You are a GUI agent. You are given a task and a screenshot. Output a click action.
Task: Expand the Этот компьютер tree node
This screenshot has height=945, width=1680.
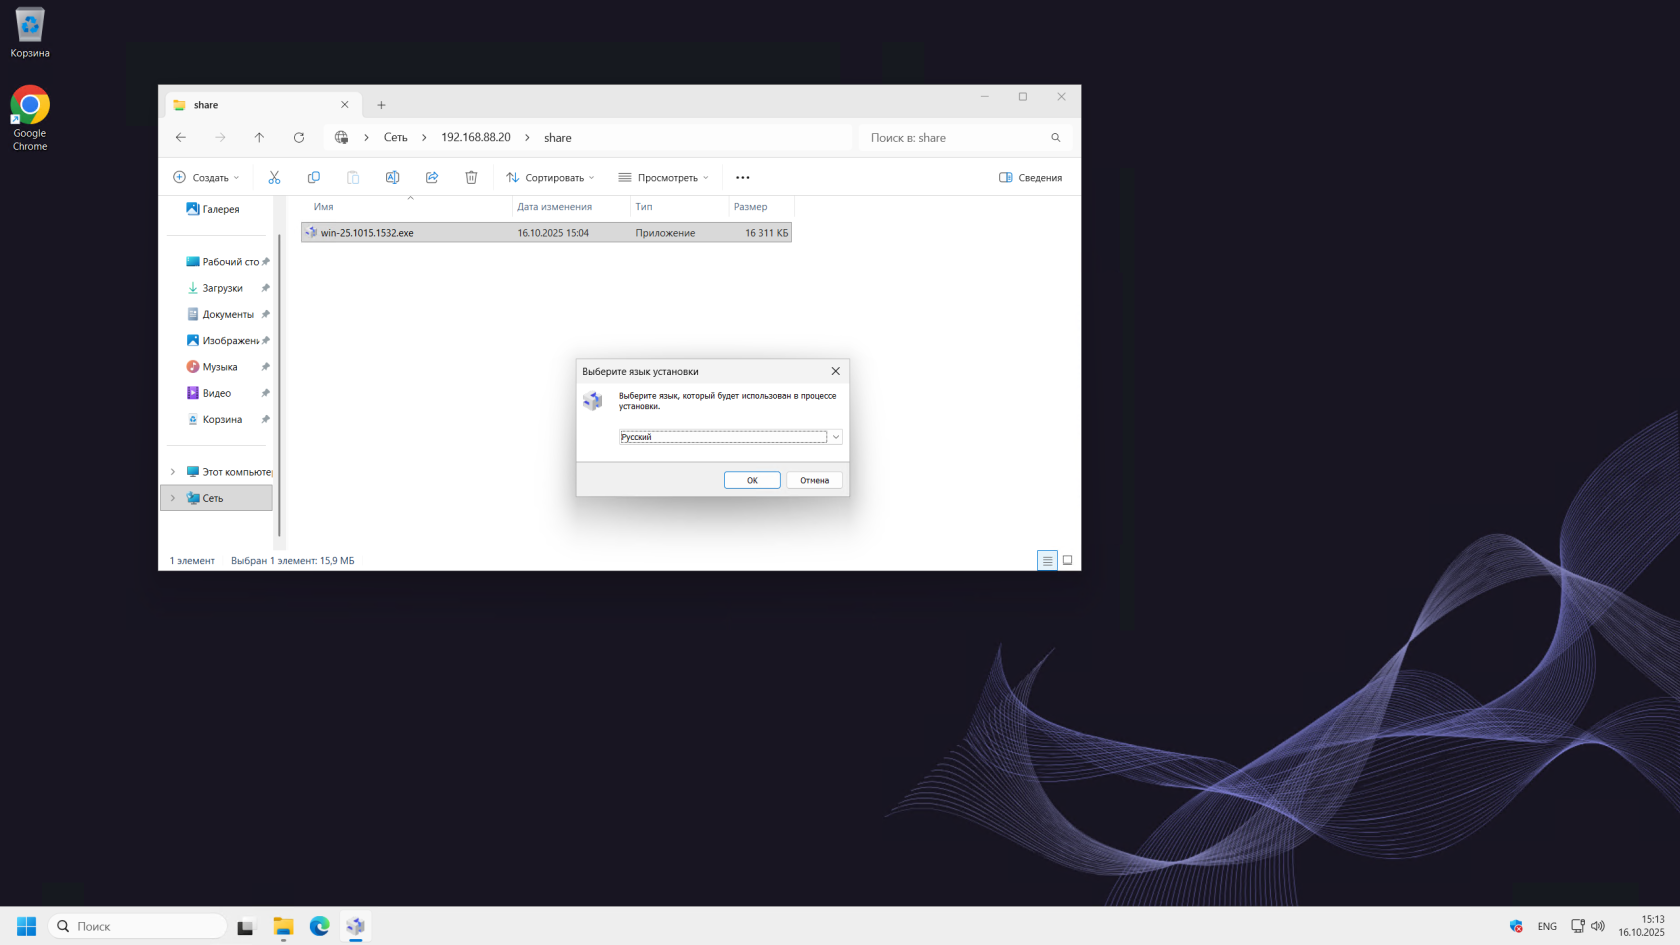pos(173,472)
